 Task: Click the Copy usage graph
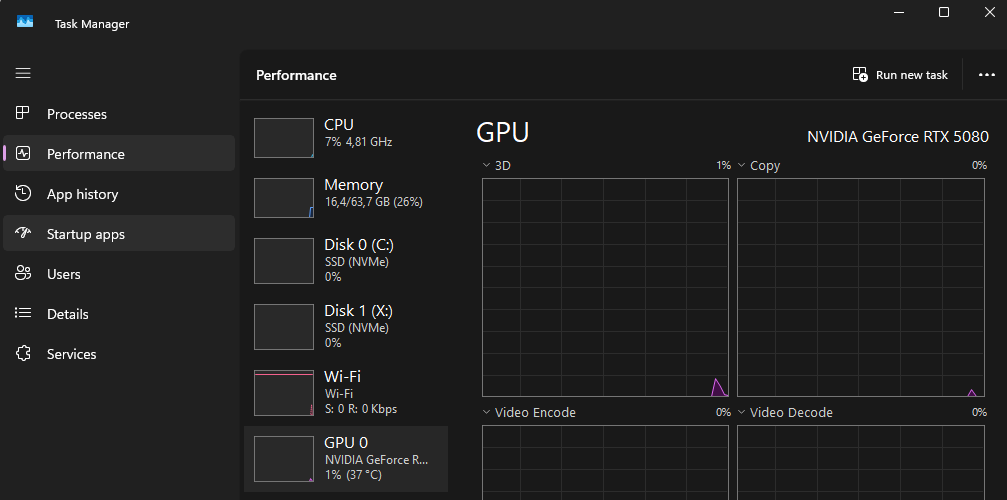[x=861, y=288]
